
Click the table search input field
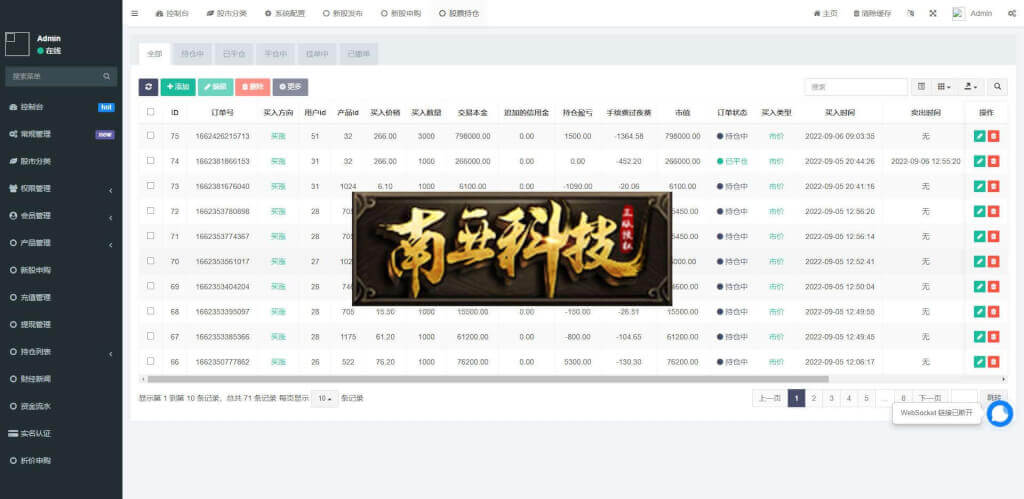(856, 87)
